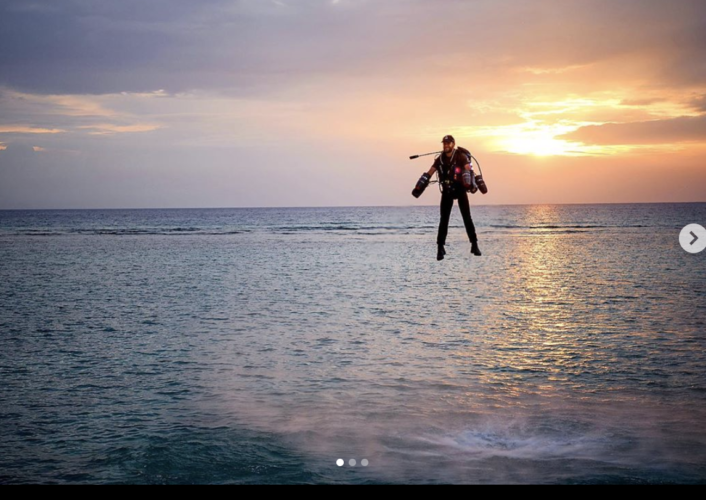Jump to the second carousel dot

(352, 462)
